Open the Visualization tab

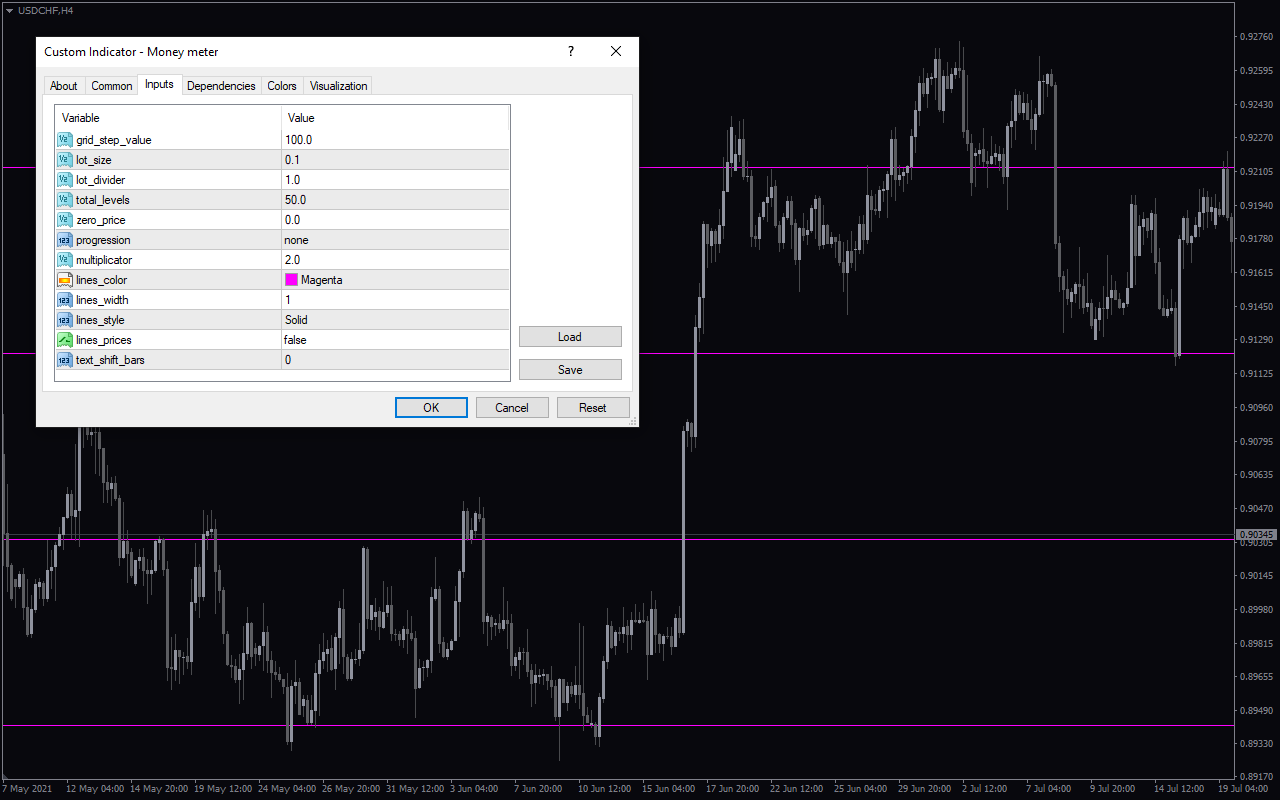[338, 86]
